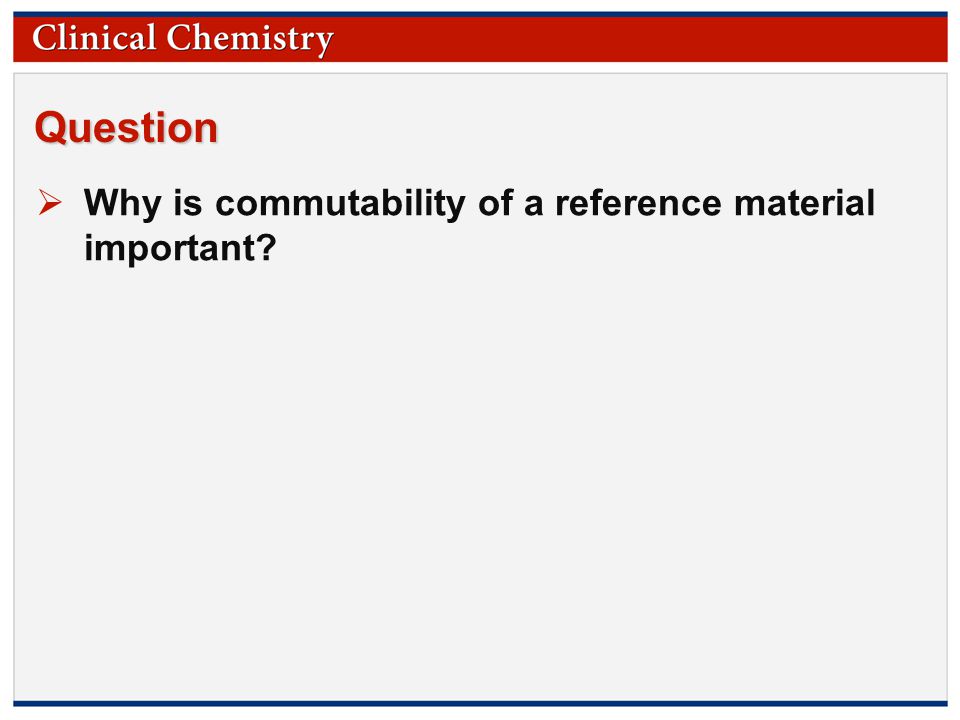Click the letter Q of Question heading

coord(50,127)
